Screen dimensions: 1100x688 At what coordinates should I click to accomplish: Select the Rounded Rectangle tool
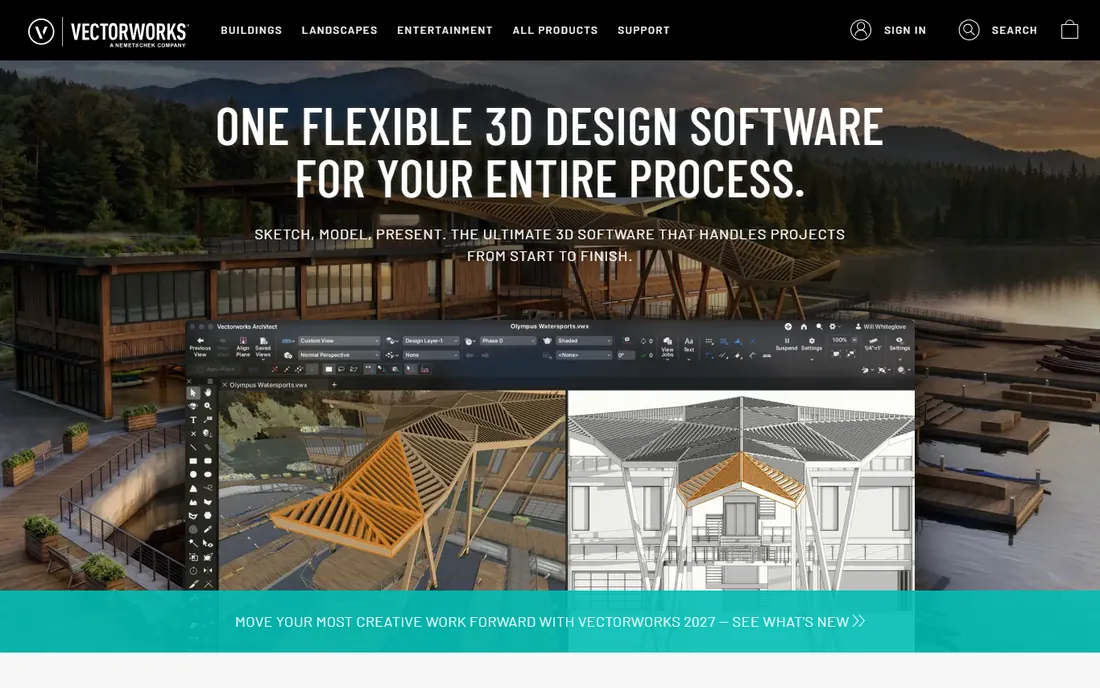coord(208,461)
